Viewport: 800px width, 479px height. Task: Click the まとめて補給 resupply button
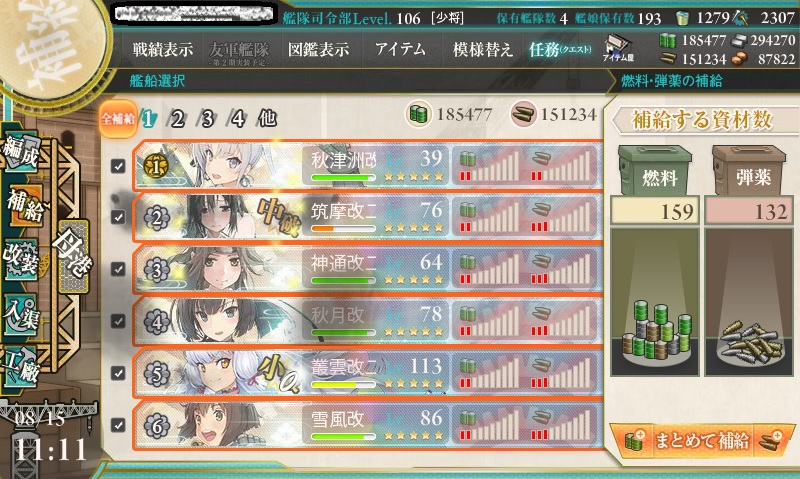tap(702, 440)
